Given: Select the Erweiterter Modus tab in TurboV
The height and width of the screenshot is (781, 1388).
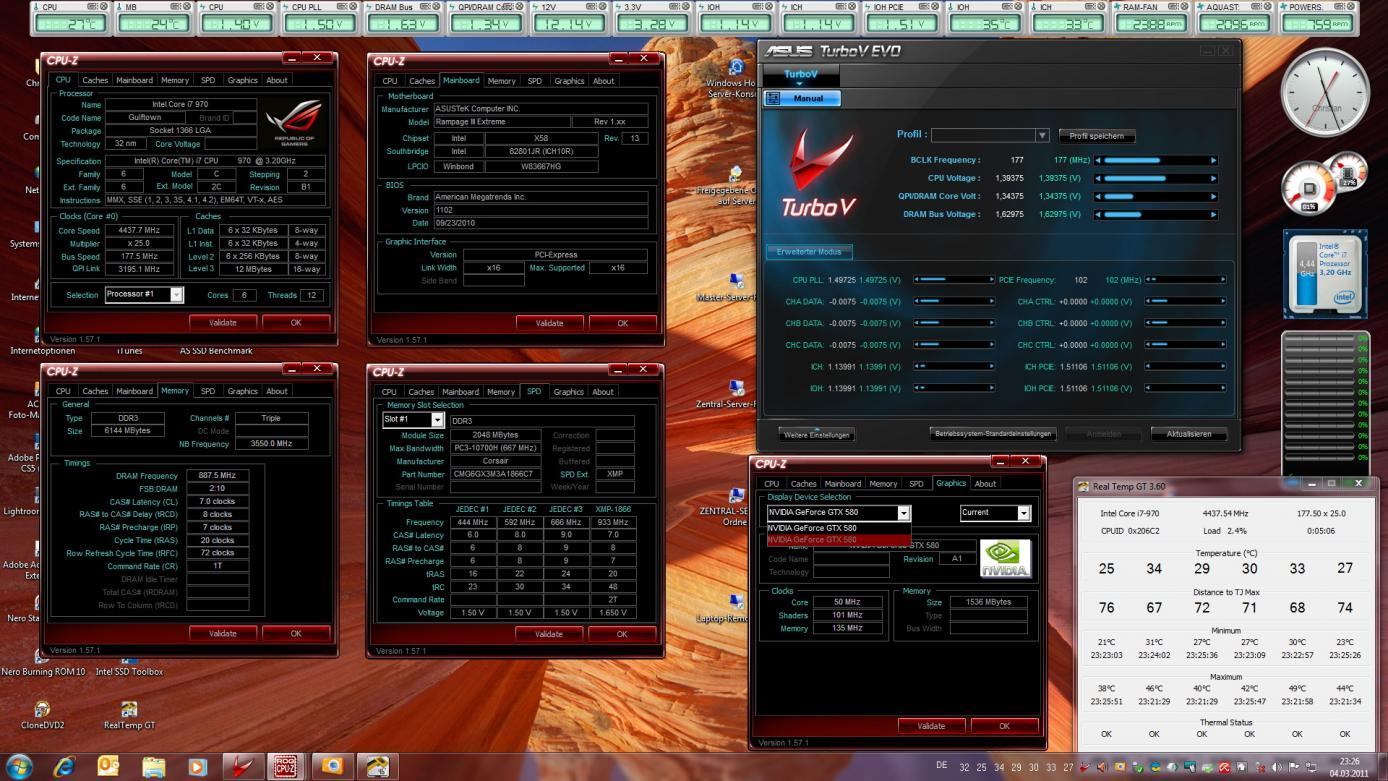Looking at the screenshot, I should tap(809, 252).
